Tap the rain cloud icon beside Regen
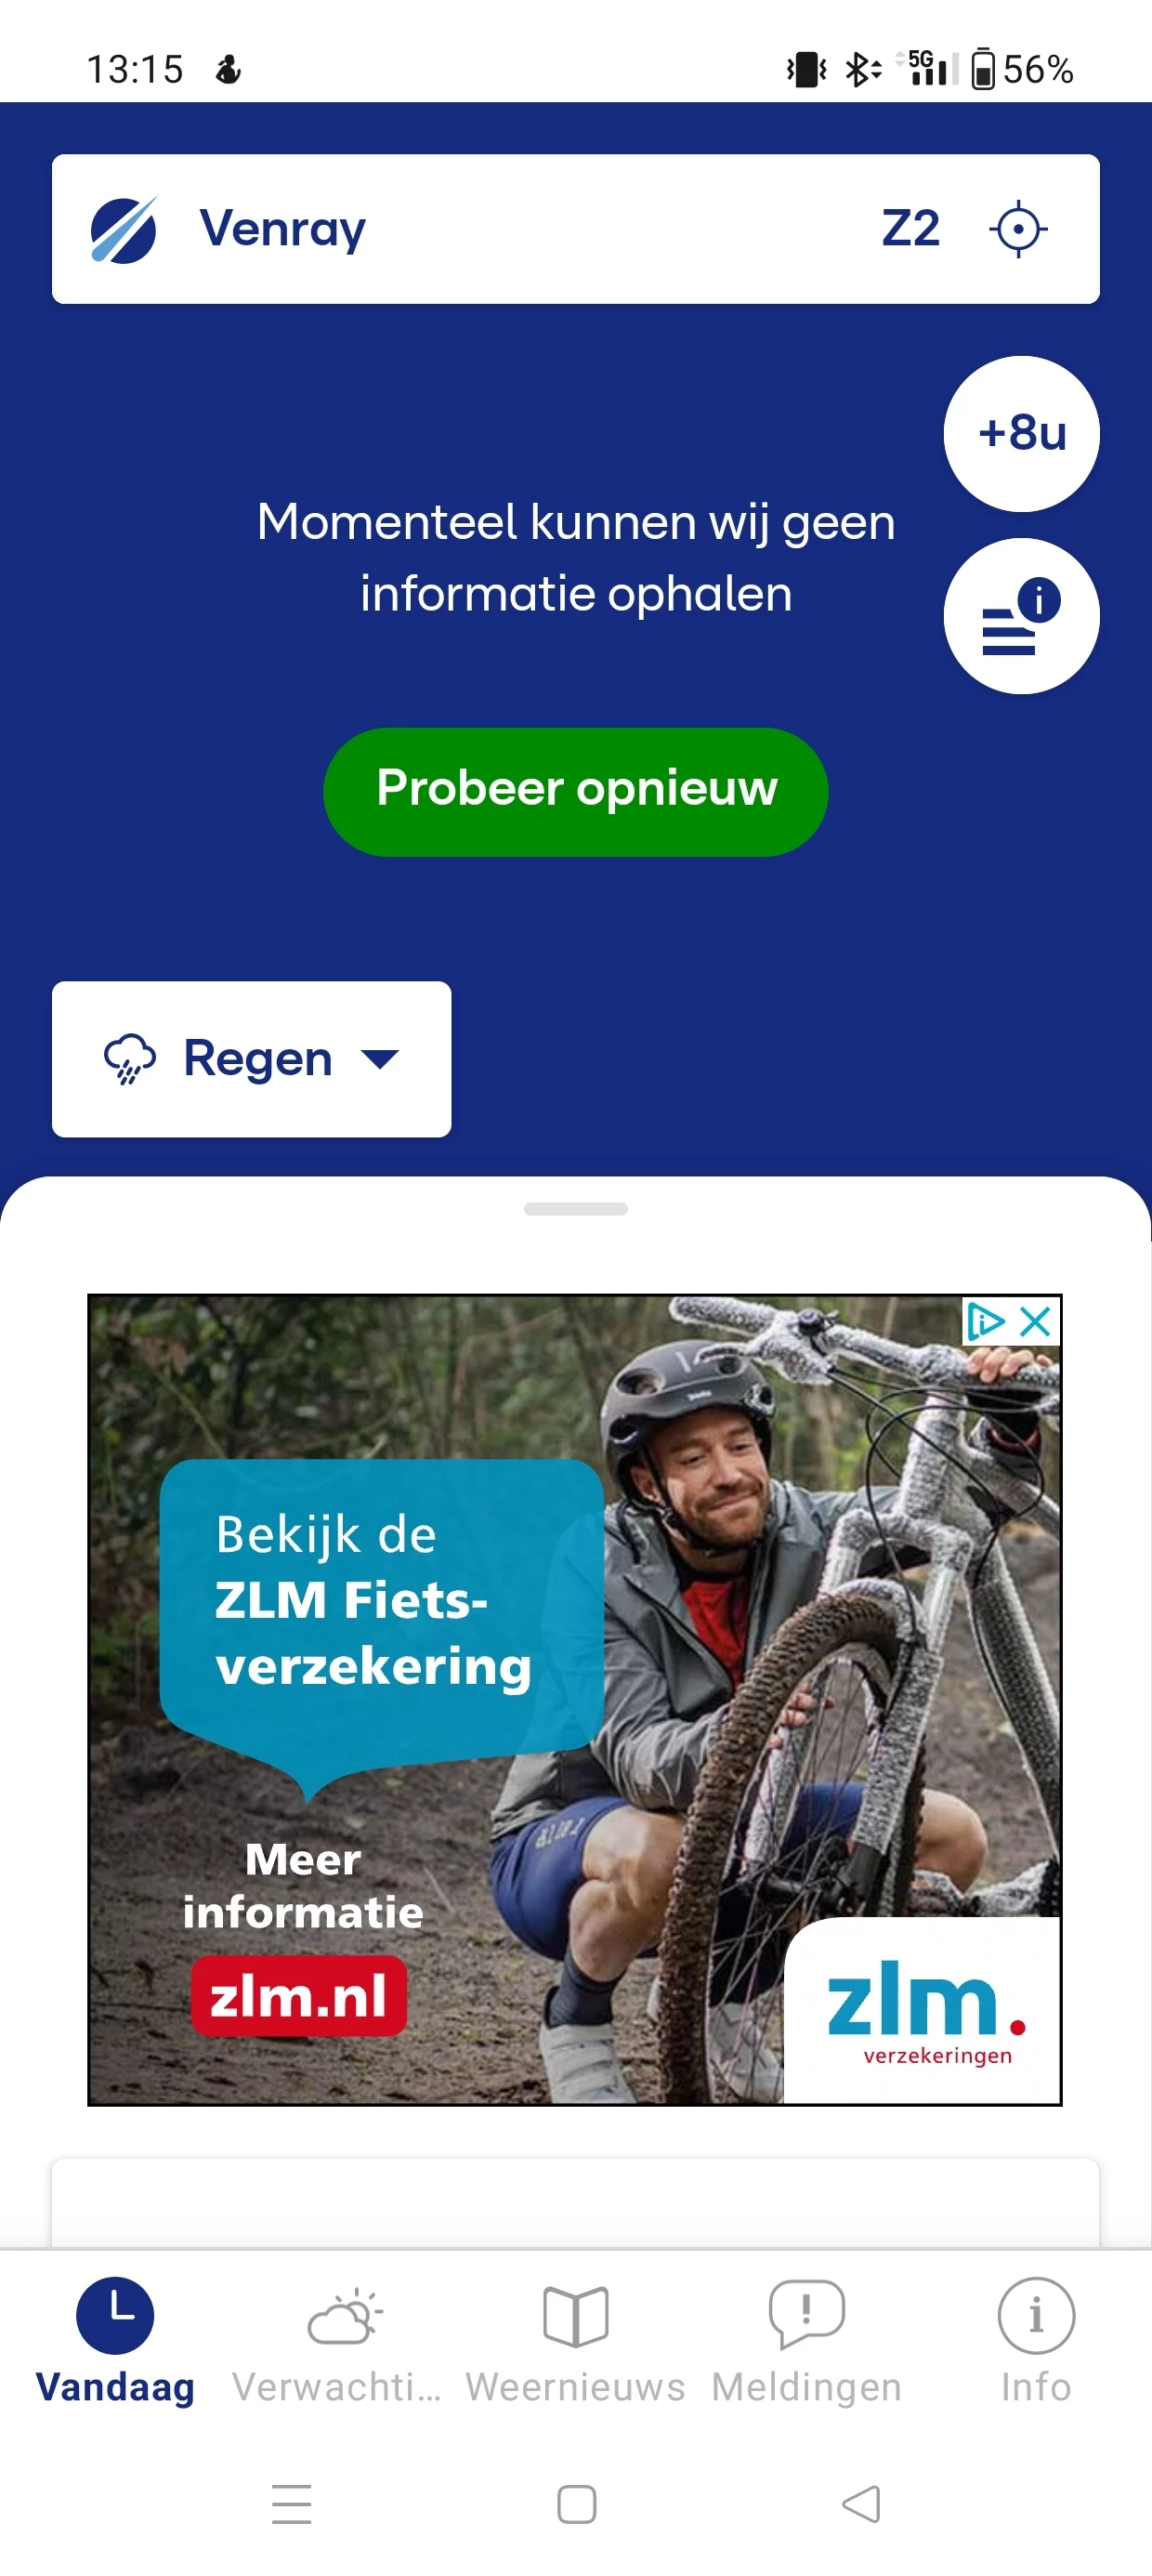 point(130,1059)
